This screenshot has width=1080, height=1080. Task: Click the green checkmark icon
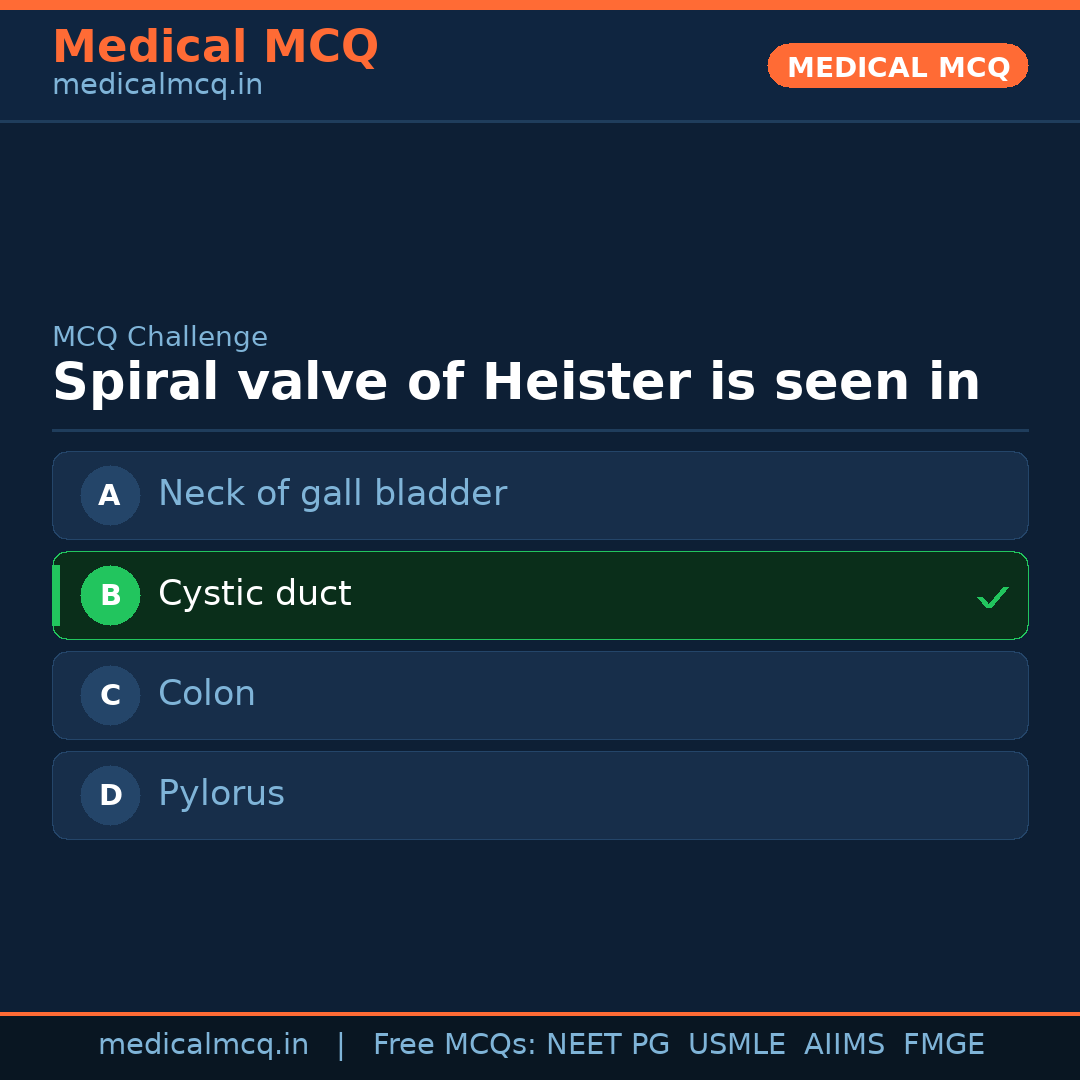point(992,598)
